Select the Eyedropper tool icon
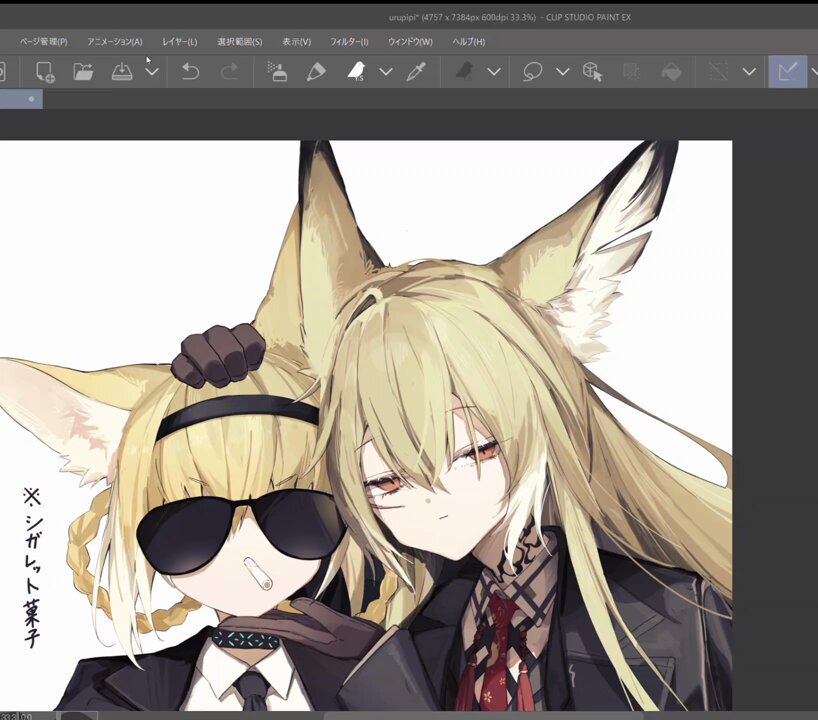 [x=416, y=71]
